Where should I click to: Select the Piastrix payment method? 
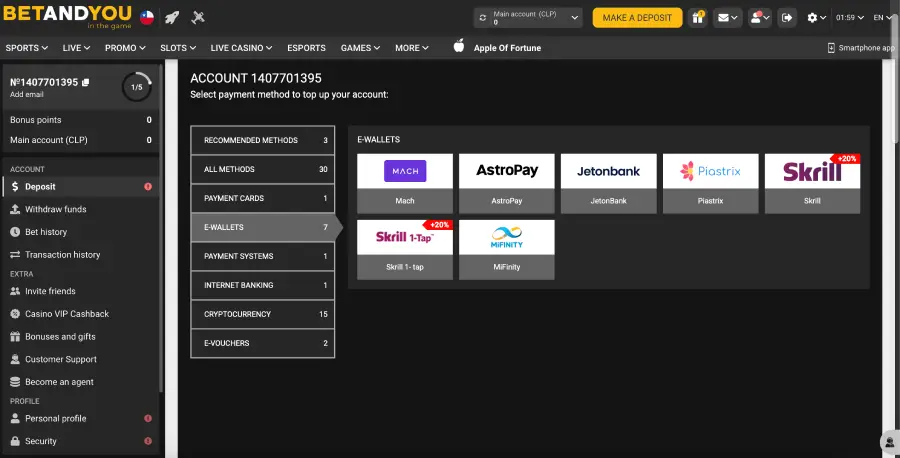(x=711, y=183)
